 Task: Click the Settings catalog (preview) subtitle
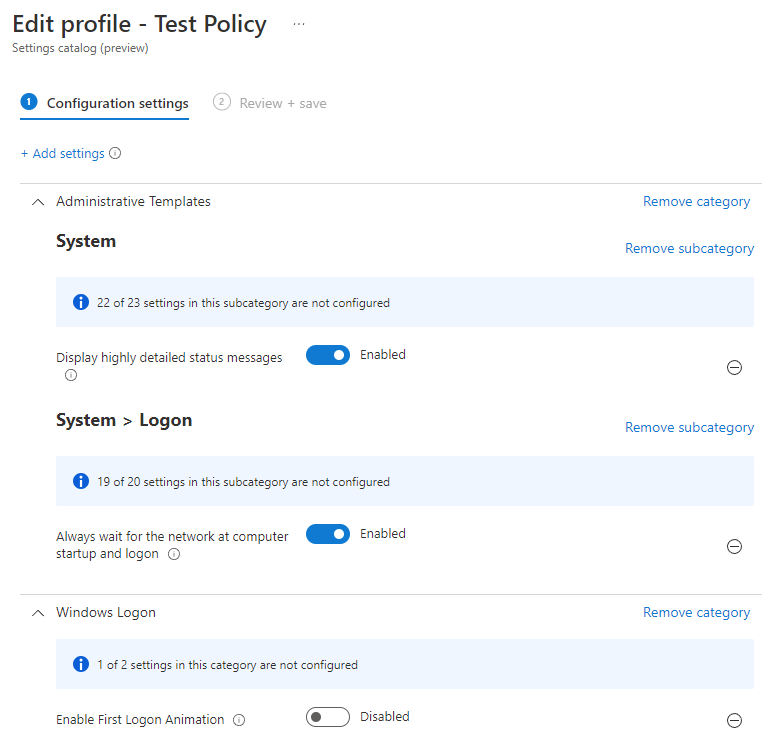pos(80,48)
